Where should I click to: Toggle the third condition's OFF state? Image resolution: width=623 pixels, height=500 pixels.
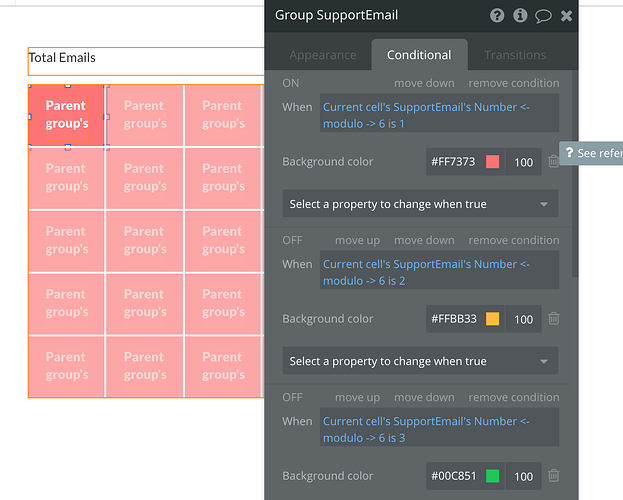[292, 397]
